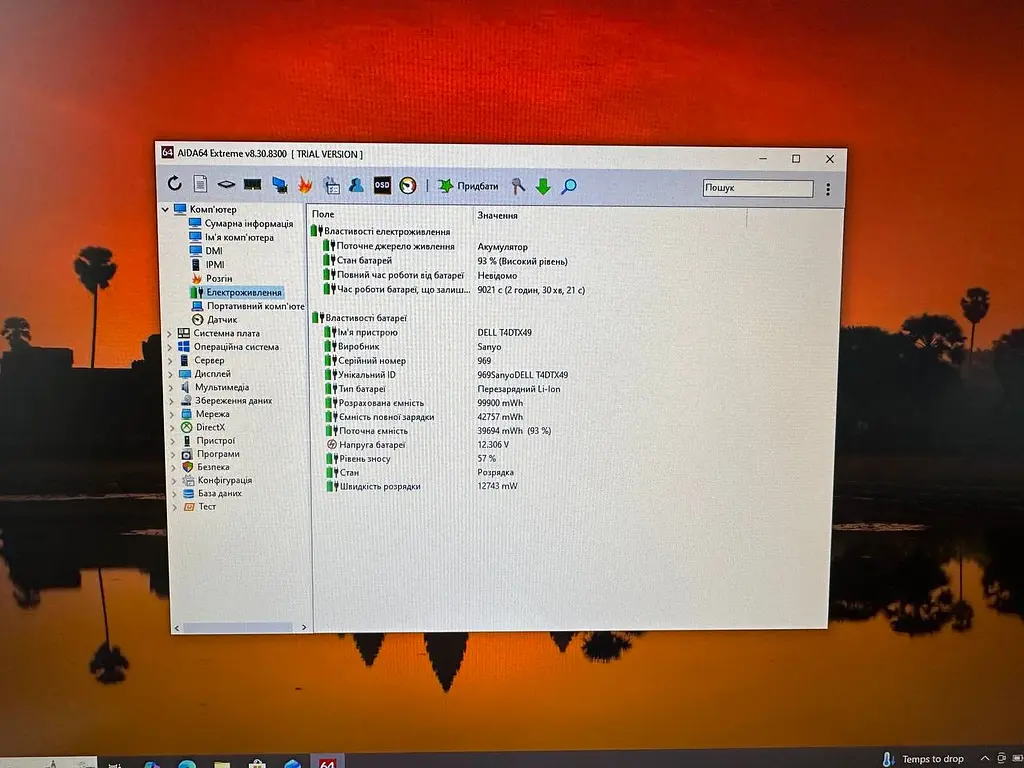Screen dimensions: 1024x768
Task: Click the AIDA64 taskbar icon
Action: [x=327, y=762]
